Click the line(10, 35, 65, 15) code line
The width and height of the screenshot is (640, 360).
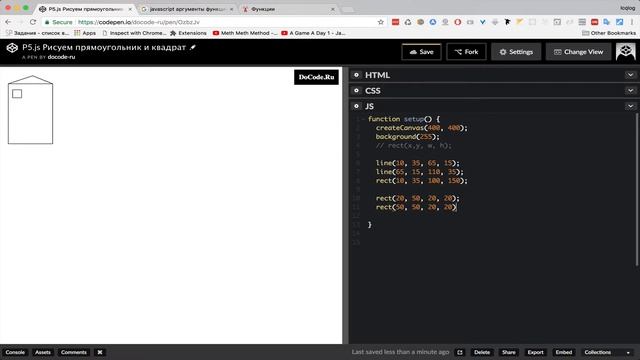418,163
